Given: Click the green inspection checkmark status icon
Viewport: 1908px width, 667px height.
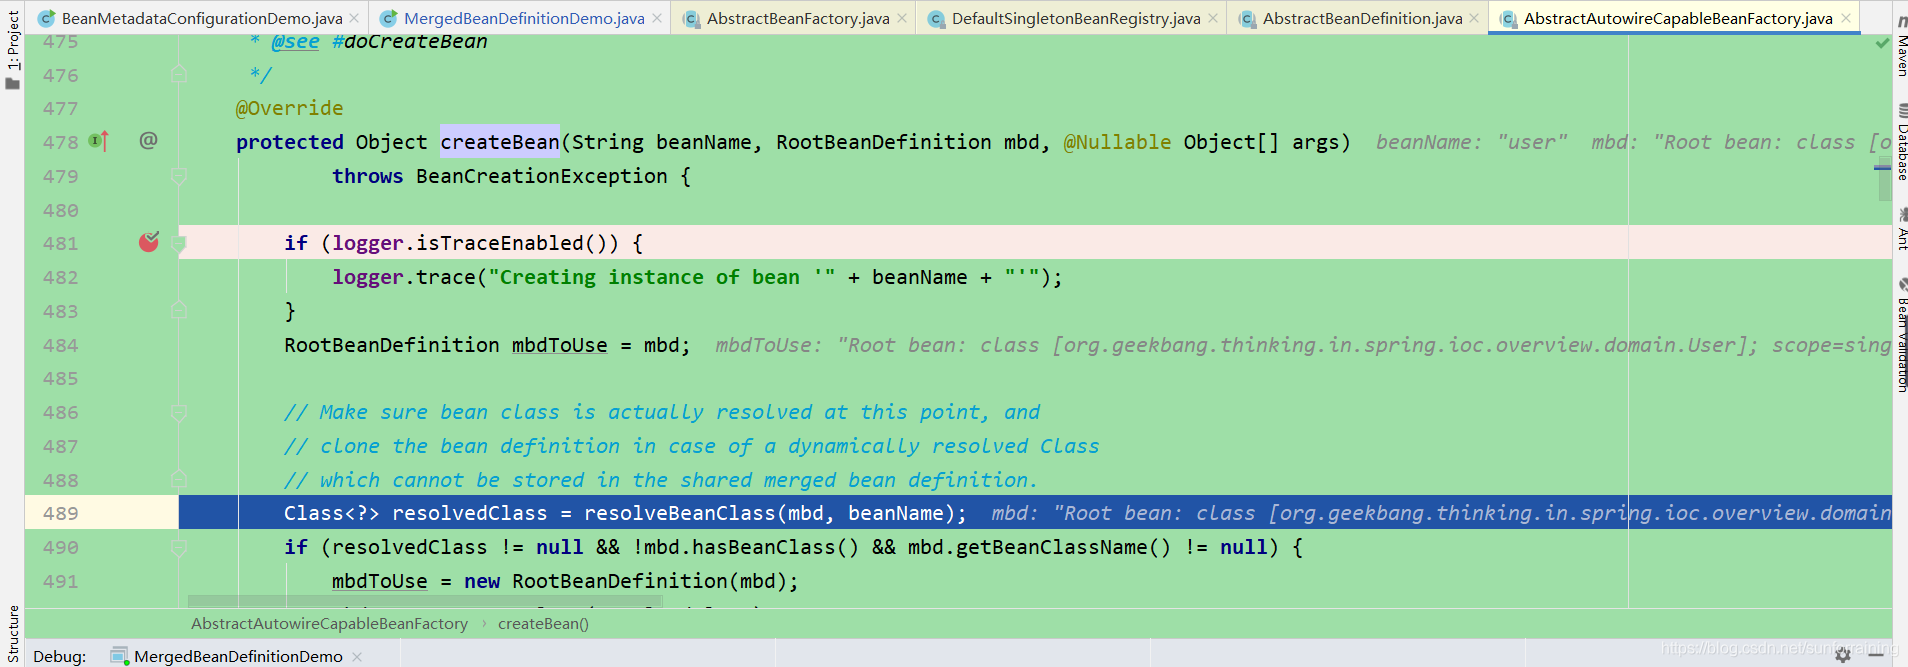Looking at the screenshot, I should coord(1883,43).
